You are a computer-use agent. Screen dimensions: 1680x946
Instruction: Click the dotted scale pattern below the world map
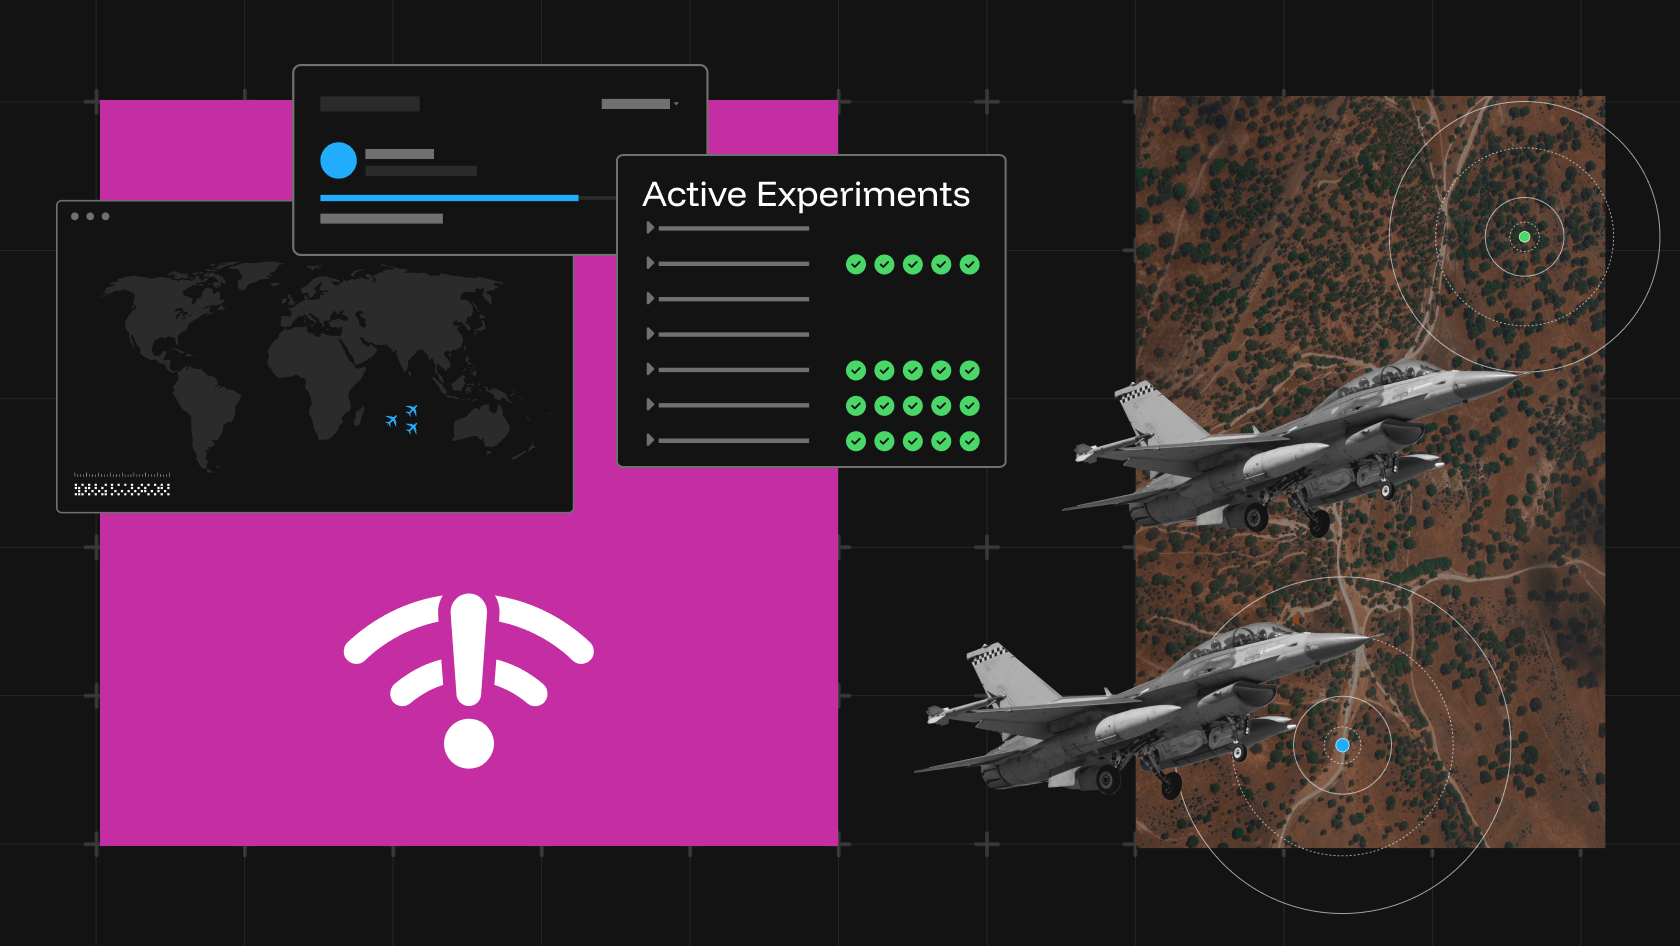point(122,489)
